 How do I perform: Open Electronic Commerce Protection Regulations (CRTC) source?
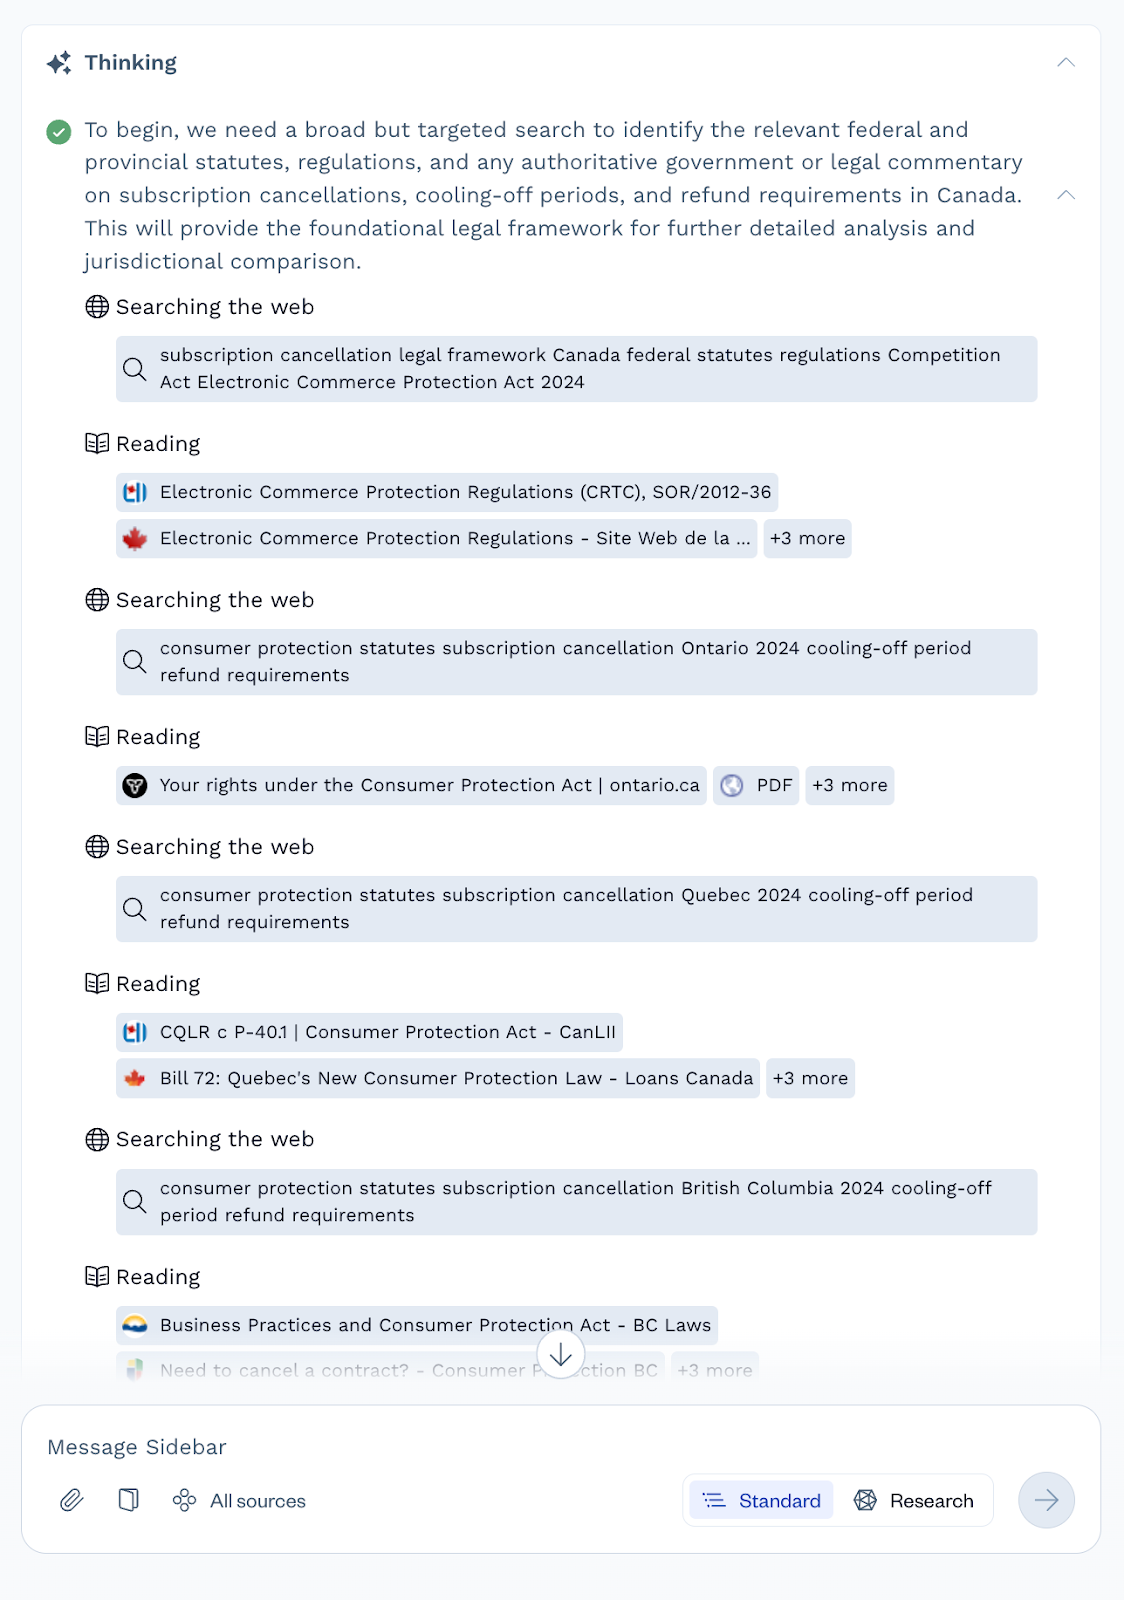point(447,492)
